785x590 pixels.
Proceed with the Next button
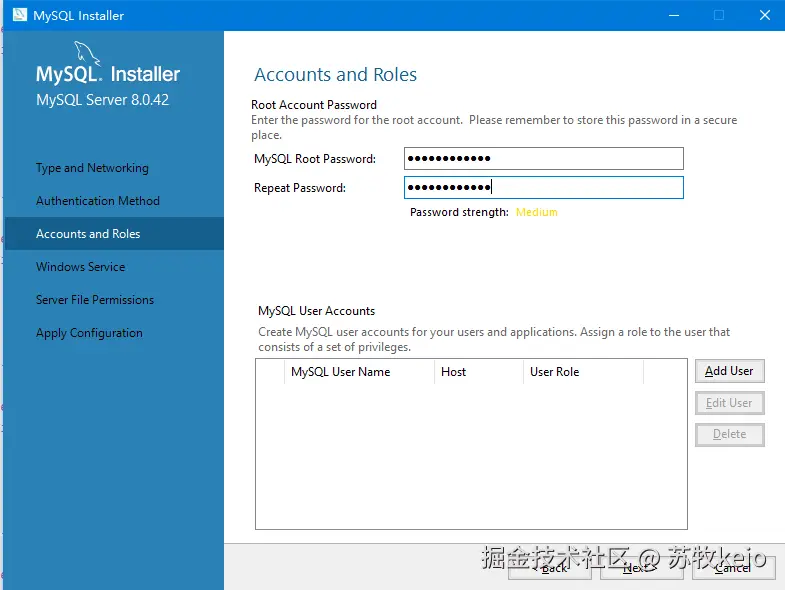click(641, 568)
